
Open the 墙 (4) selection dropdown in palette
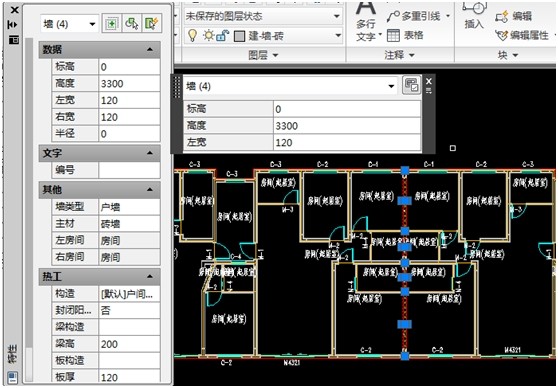(x=69, y=24)
